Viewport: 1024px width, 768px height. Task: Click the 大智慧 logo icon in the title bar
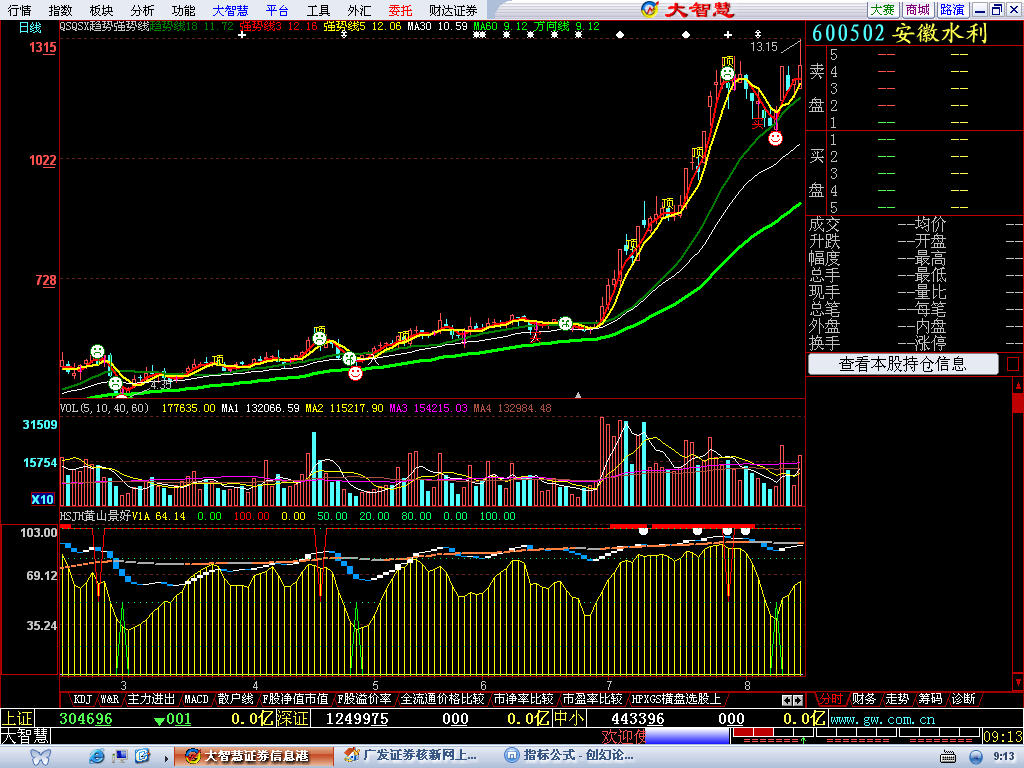pos(650,9)
